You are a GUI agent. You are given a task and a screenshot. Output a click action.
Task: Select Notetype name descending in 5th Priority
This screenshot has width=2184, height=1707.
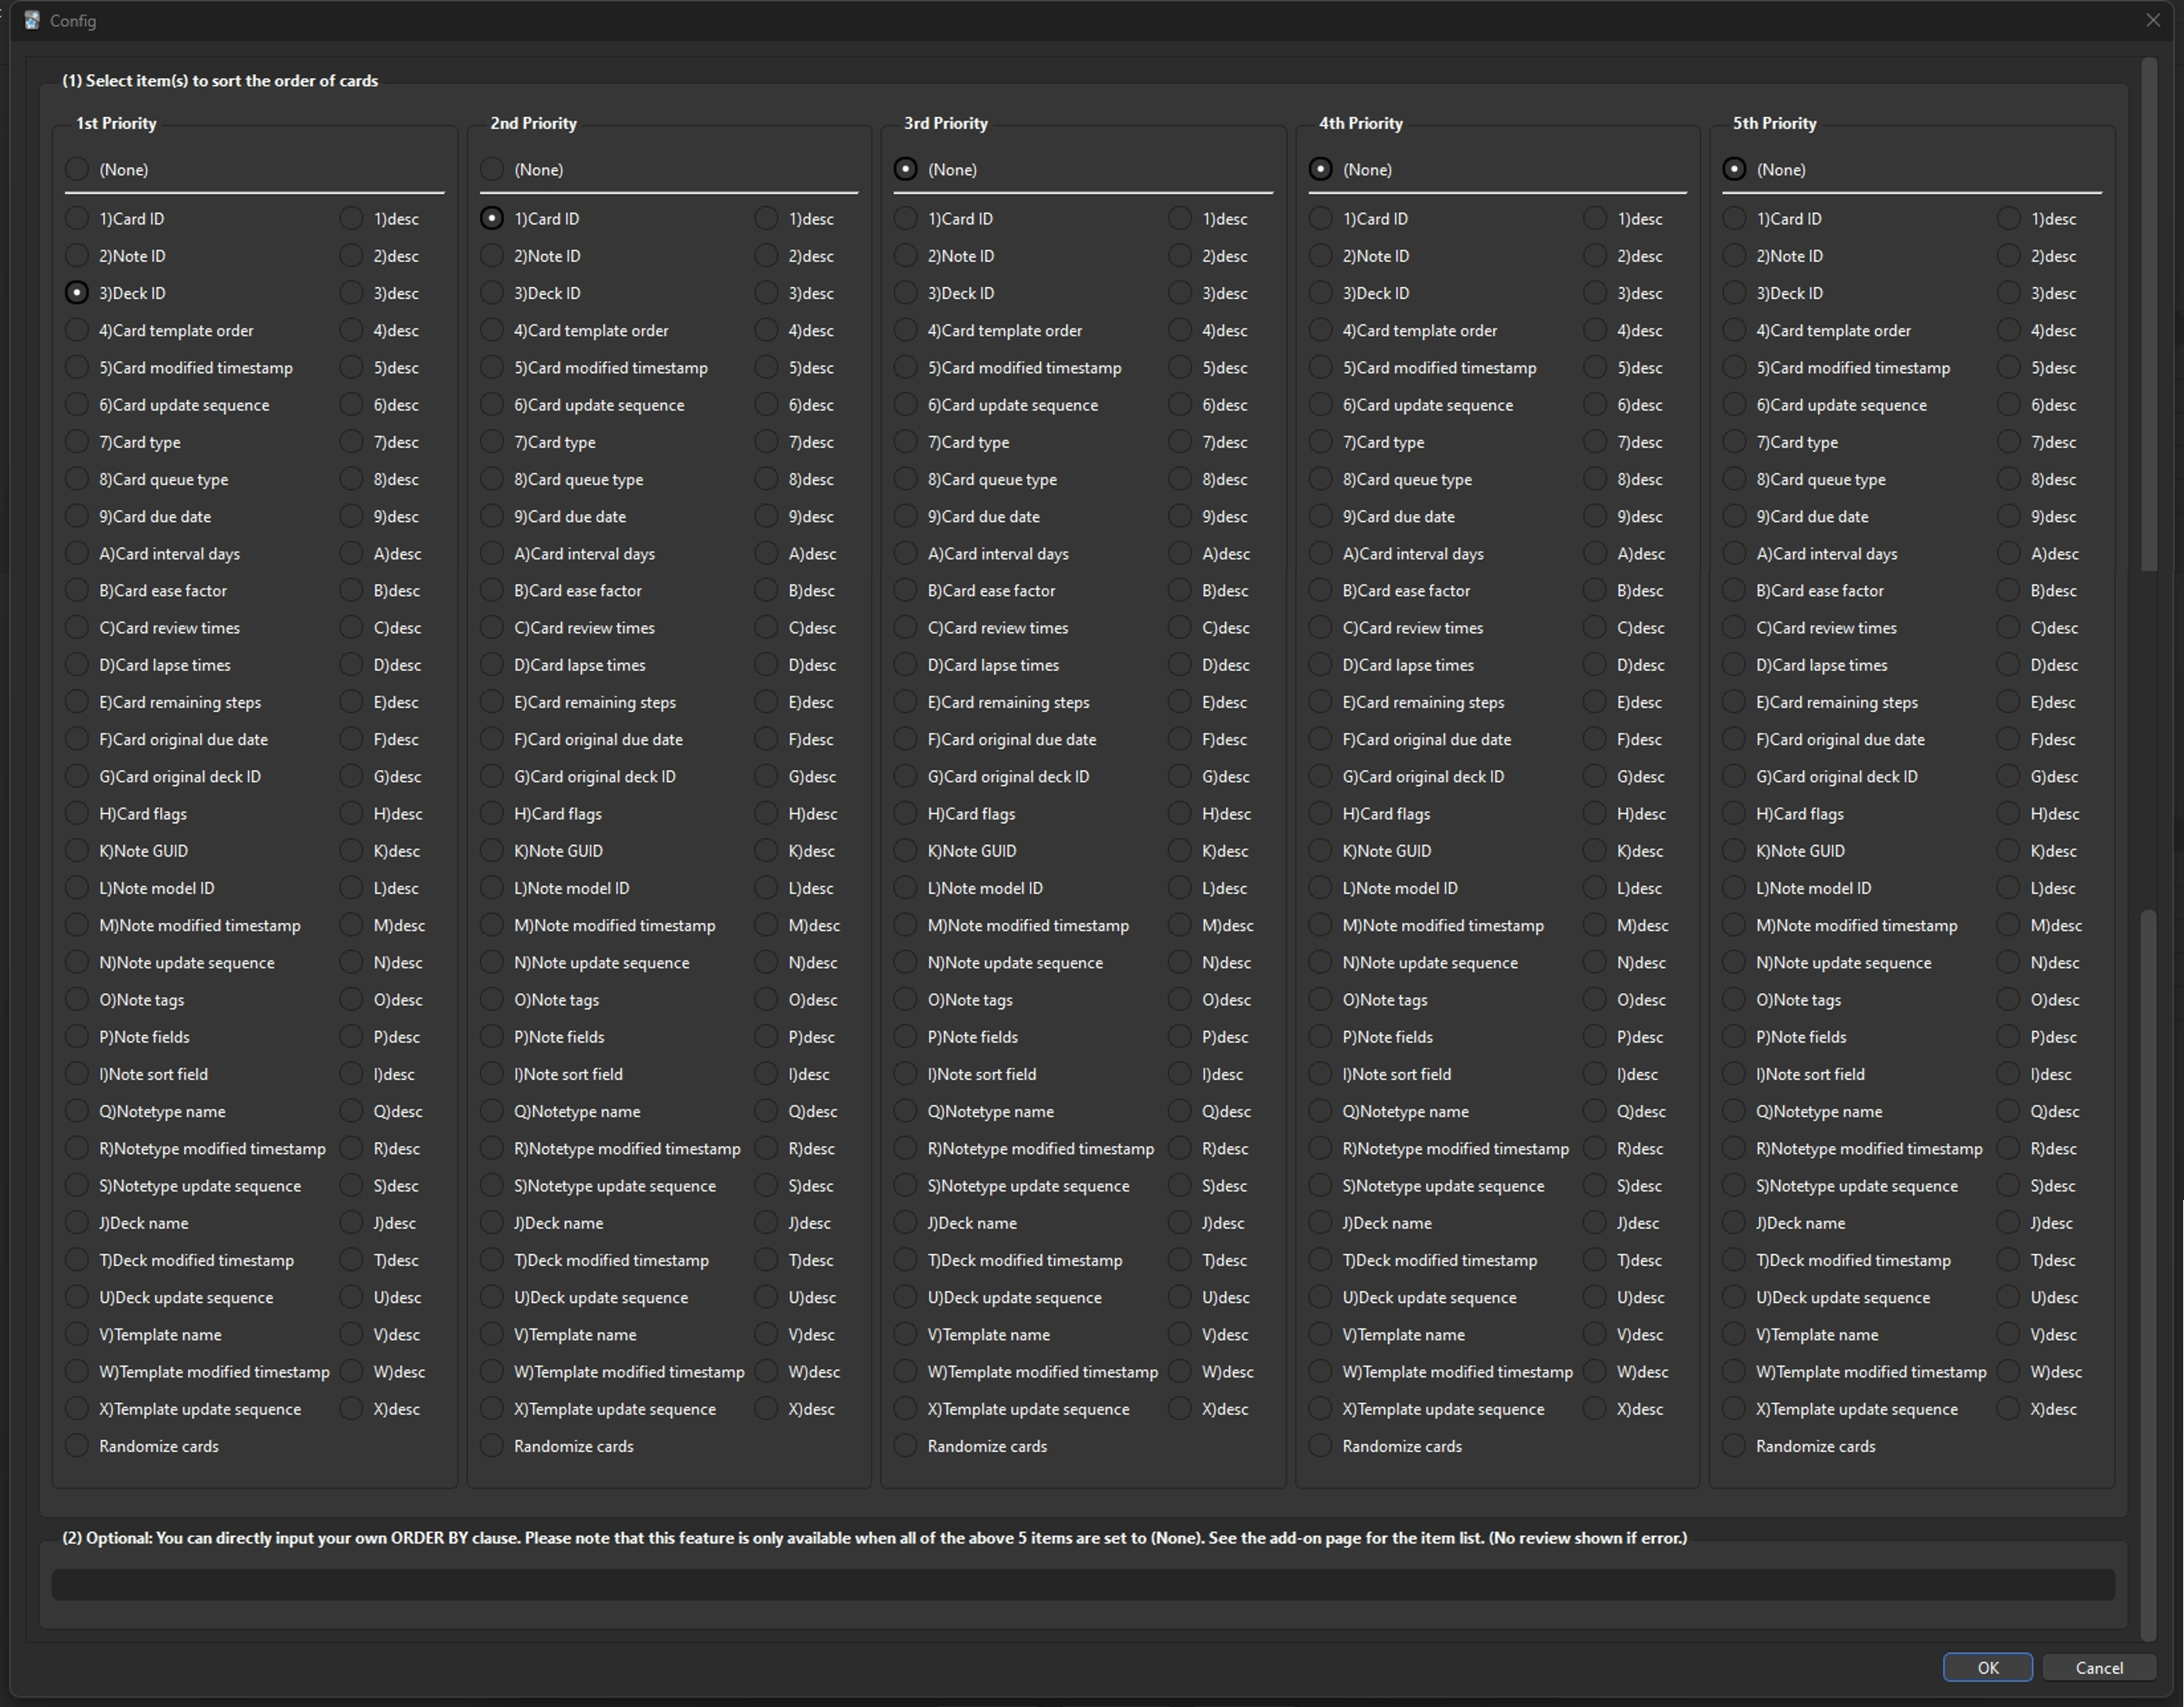click(x=2009, y=1112)
